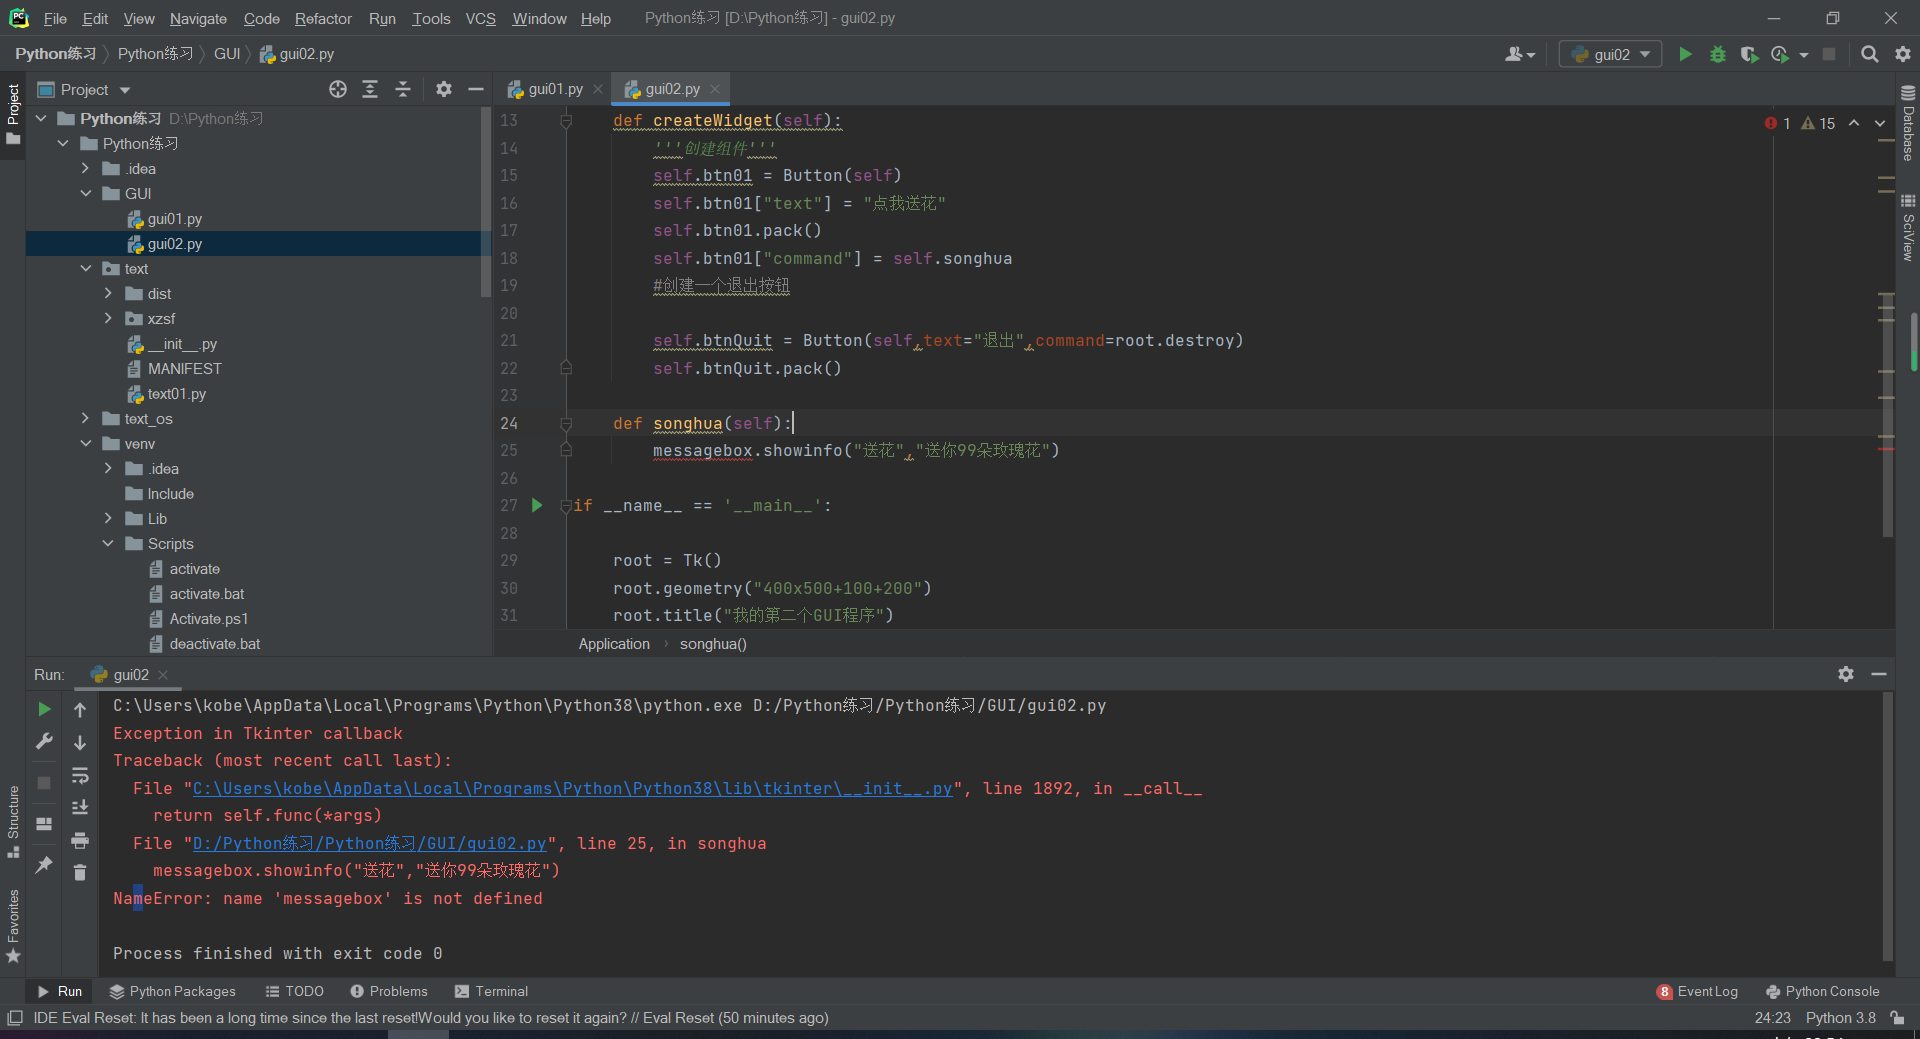Expand the .idea folder under Python练习

(86, 168)
